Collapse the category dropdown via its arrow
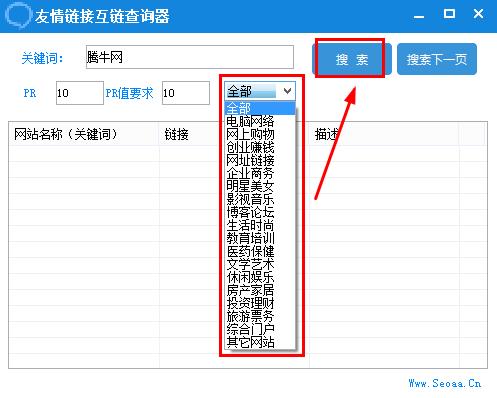This screenshot has width=497, height=398. [x=287, y=91]
